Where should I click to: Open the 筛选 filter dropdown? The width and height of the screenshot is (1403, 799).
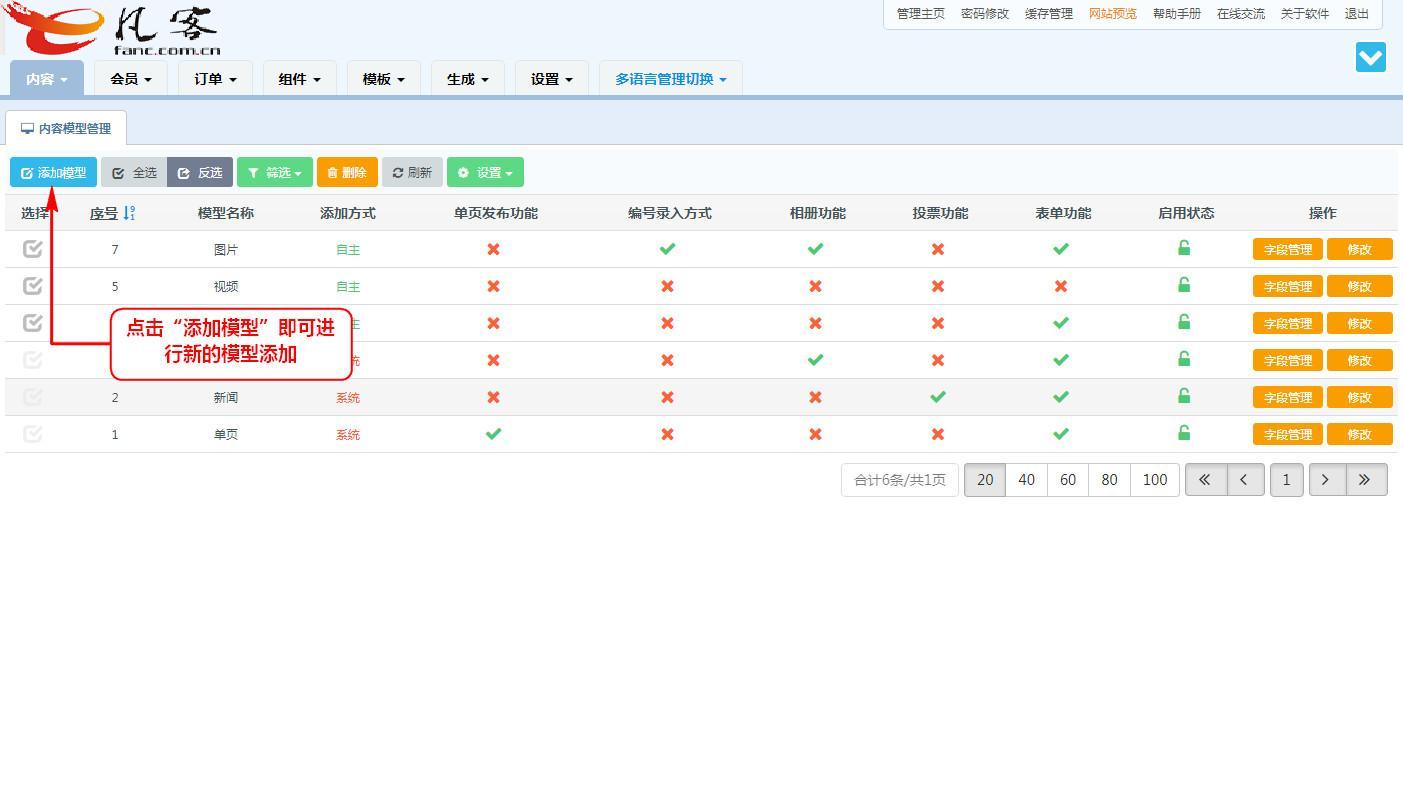(x=275, y=173)
